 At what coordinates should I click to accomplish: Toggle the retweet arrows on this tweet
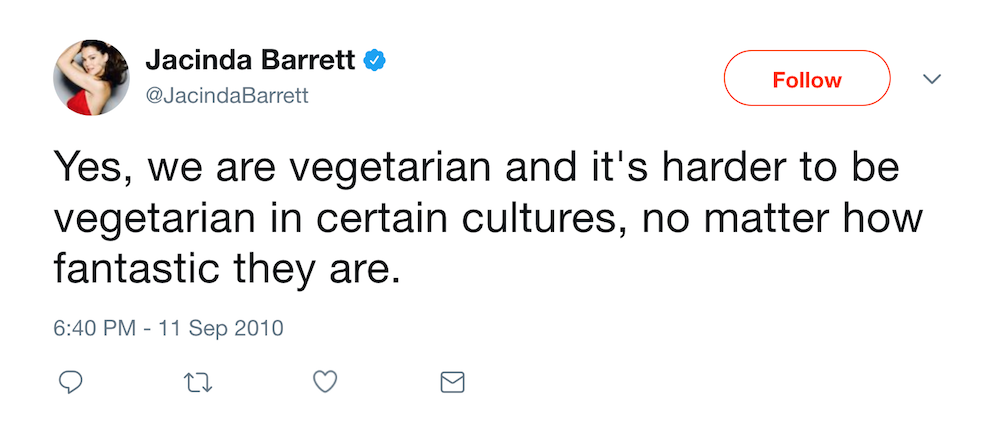[x=198, y=383]
